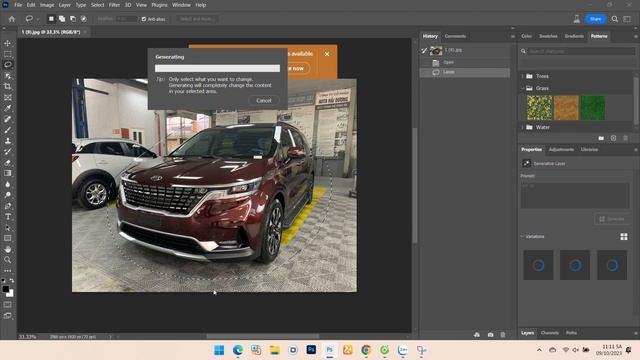
Task: Select the Lasso tool in the toolbar
Action: coord(8,64)
